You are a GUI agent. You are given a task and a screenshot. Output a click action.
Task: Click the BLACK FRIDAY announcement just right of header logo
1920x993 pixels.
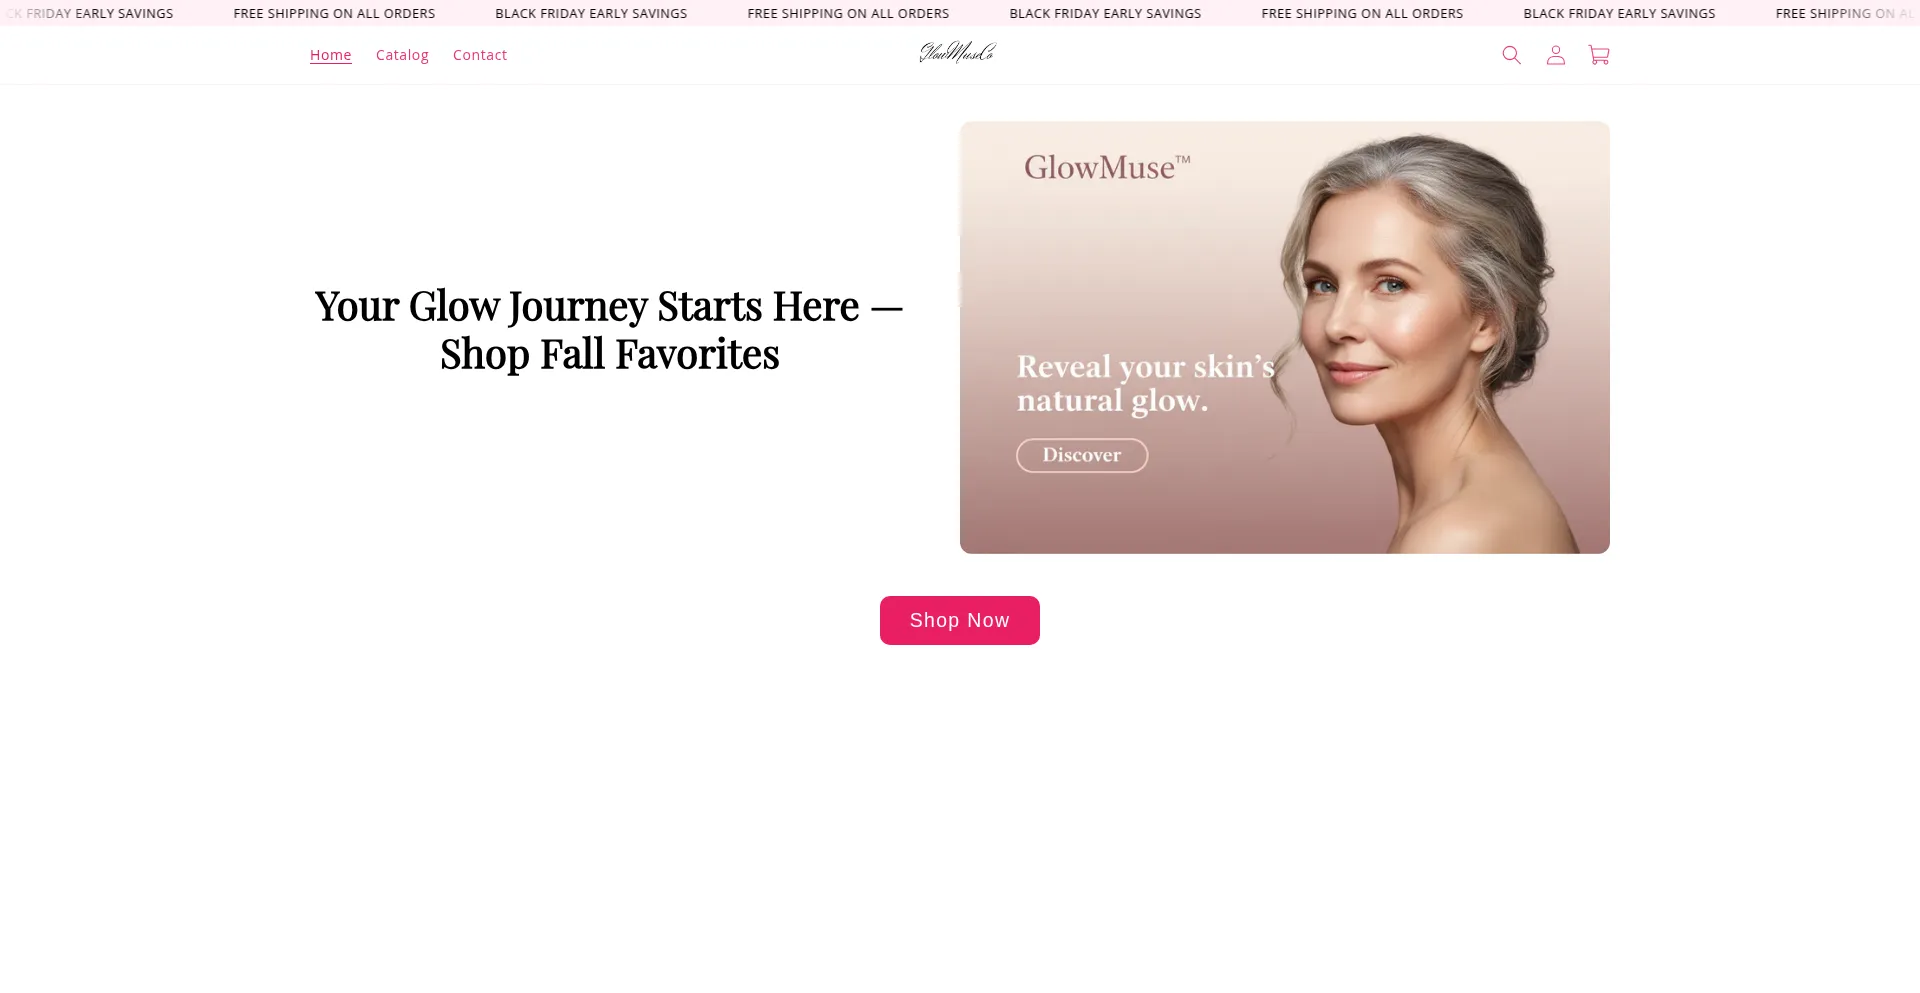(x=1105, y=13)
